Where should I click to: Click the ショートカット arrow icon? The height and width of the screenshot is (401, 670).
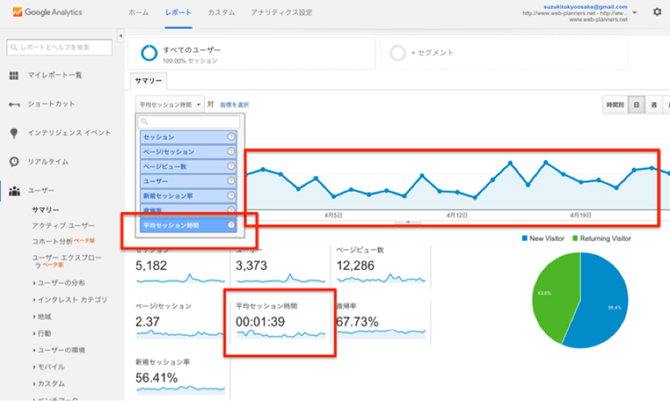pos(14,104)
